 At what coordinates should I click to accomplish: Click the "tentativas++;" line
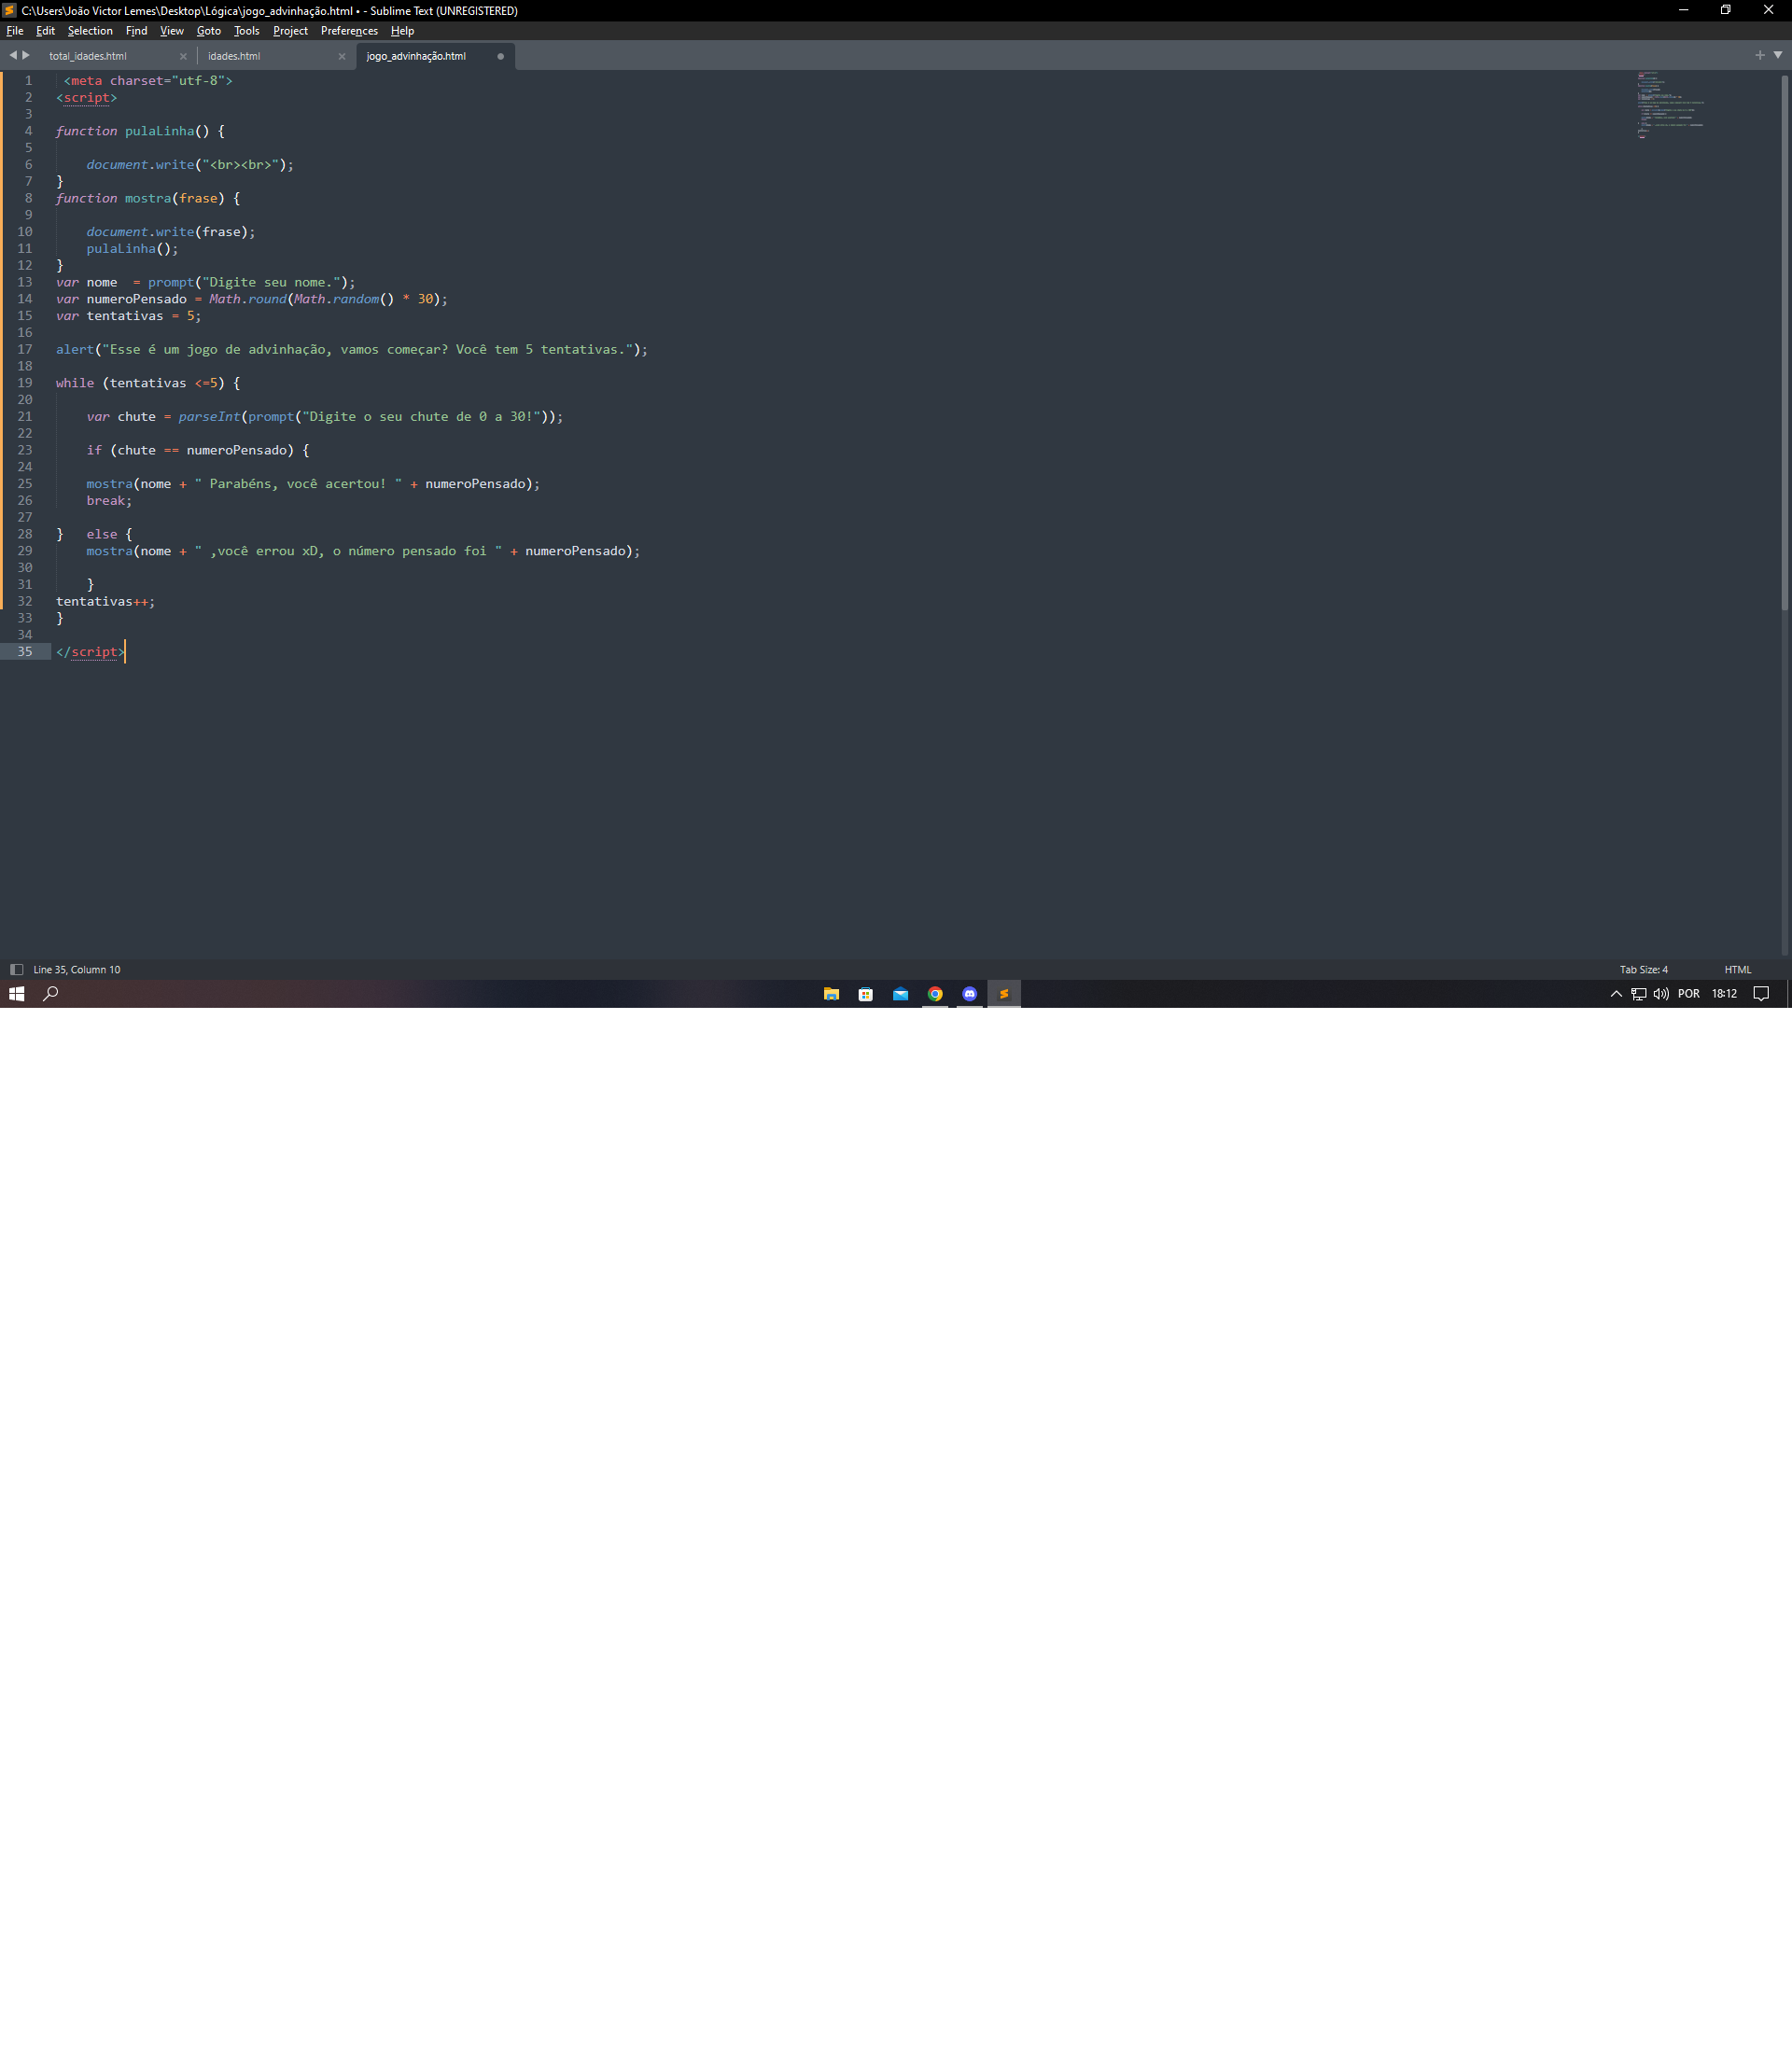click(105, 601)
